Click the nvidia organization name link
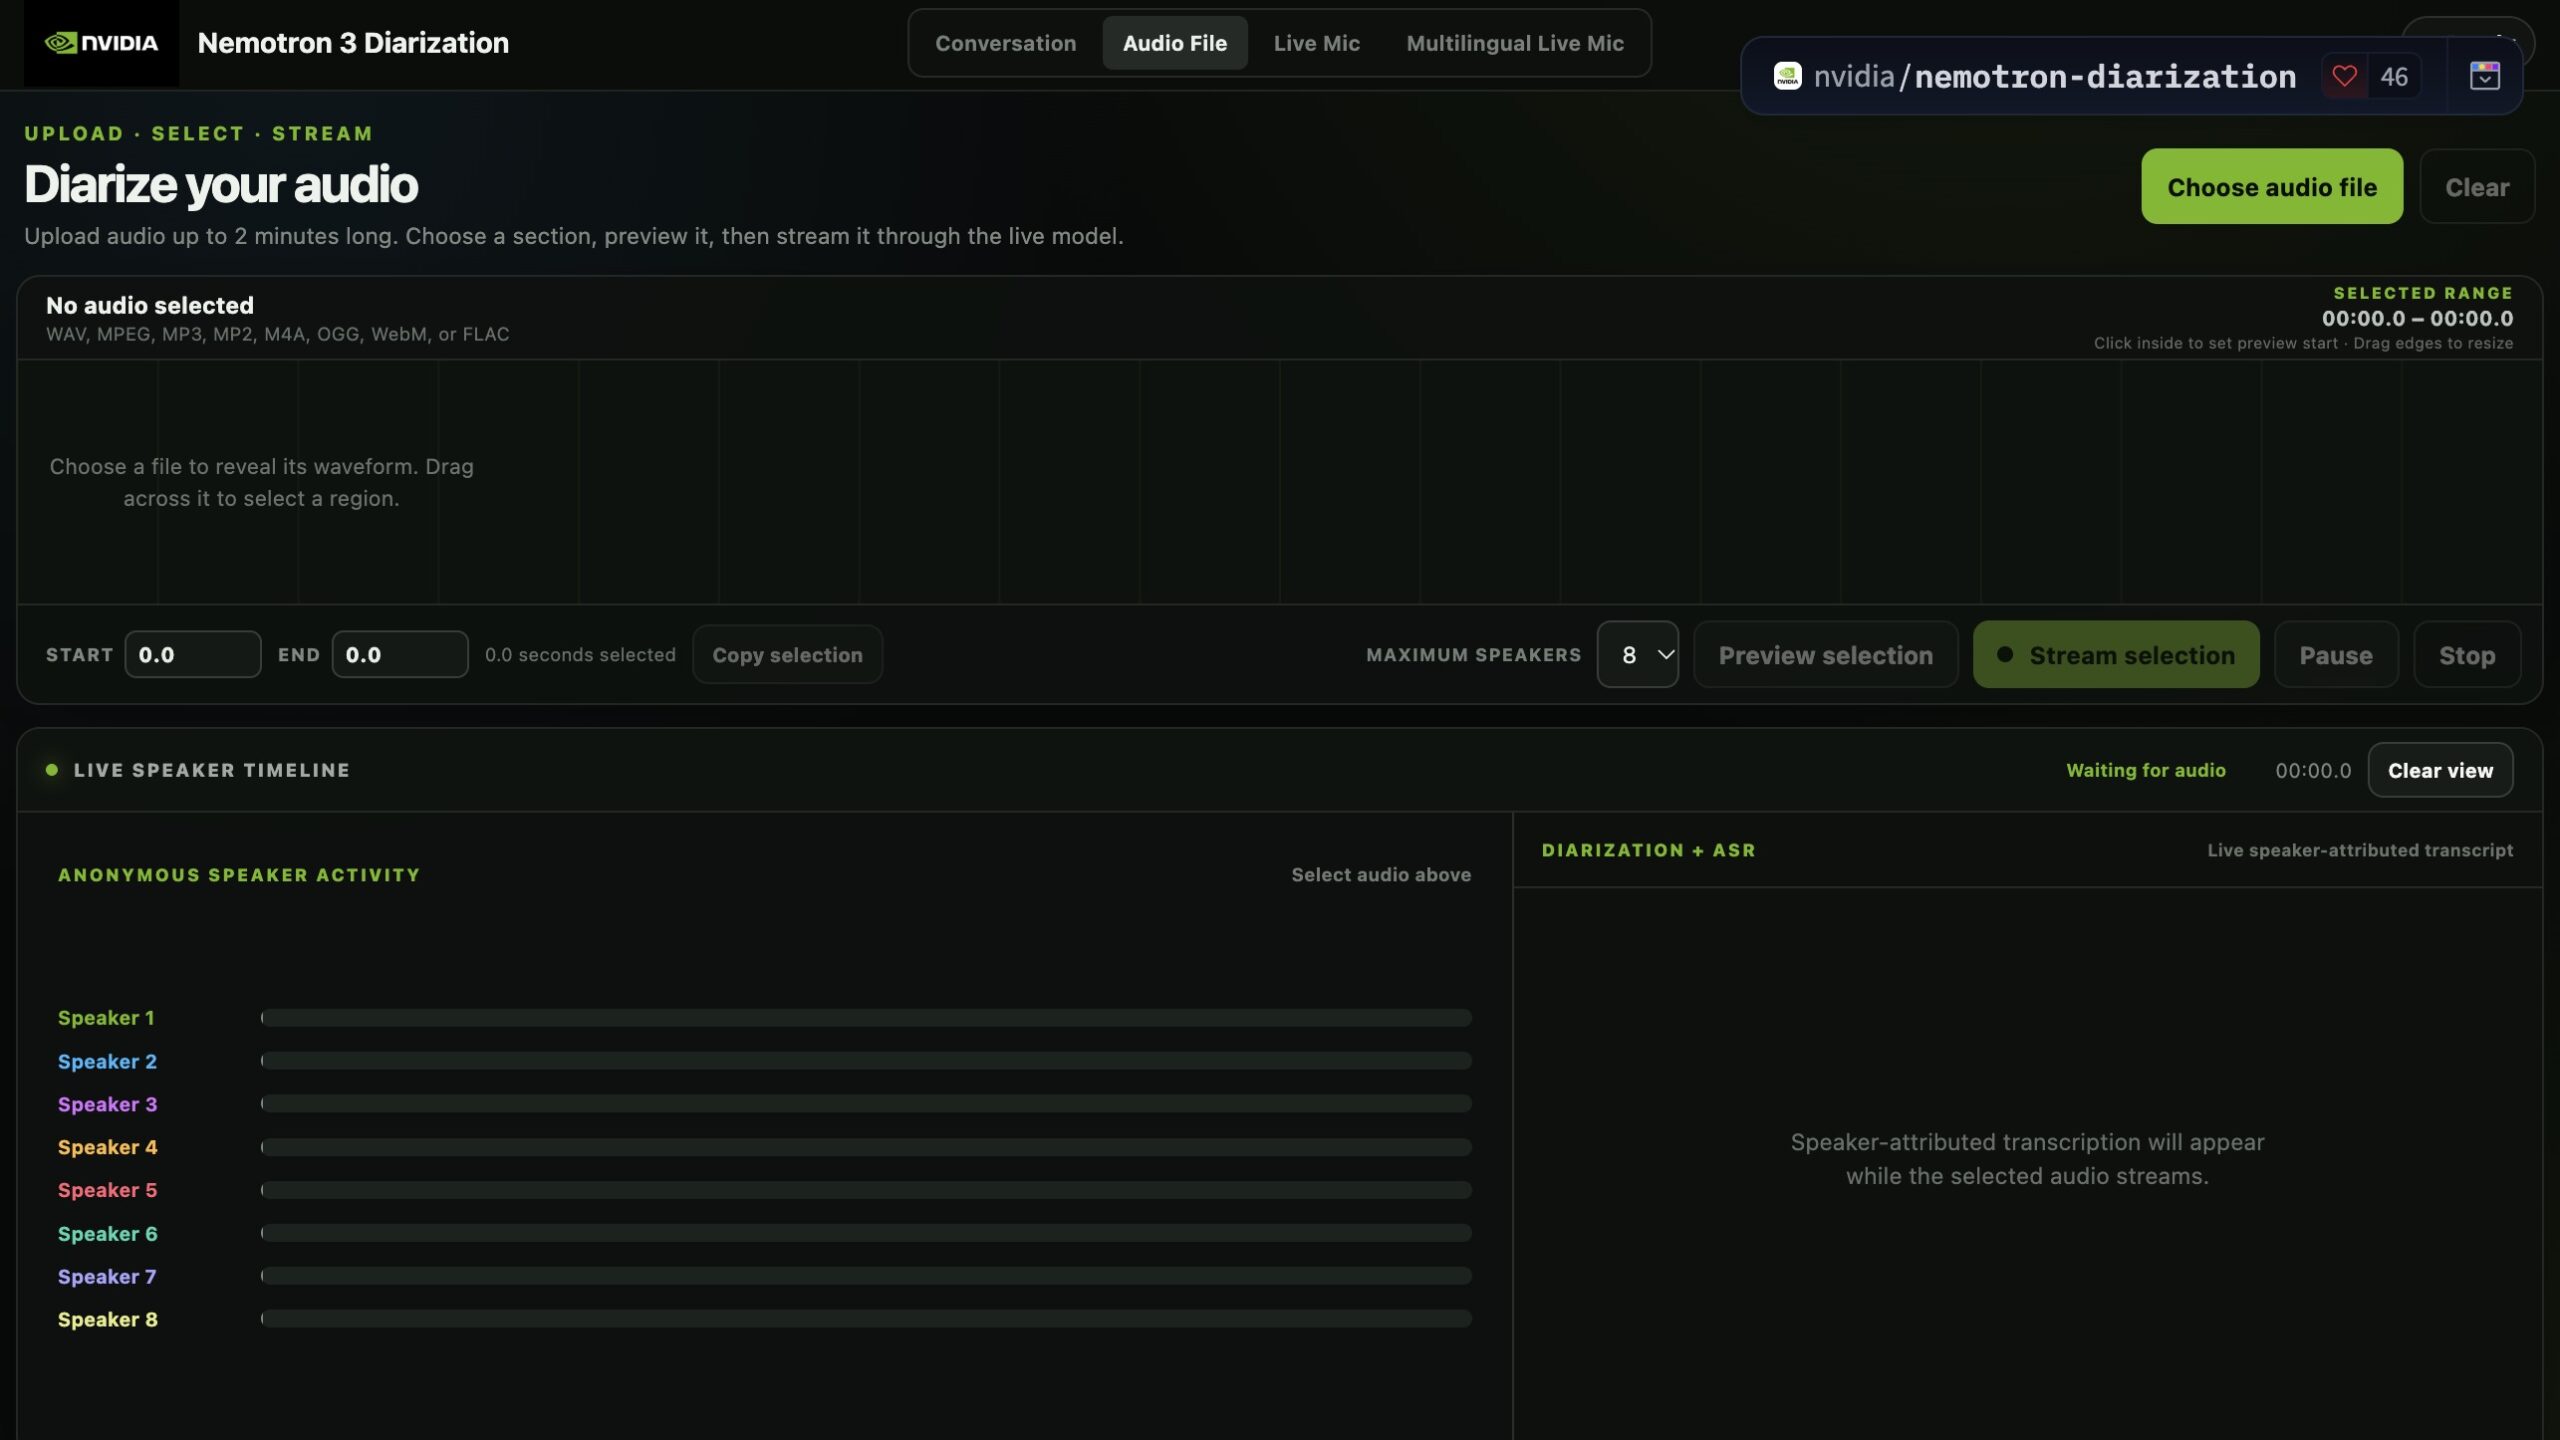Screen dimensions: 2560x1440 pyautogui.click(x=1854, y=76)
